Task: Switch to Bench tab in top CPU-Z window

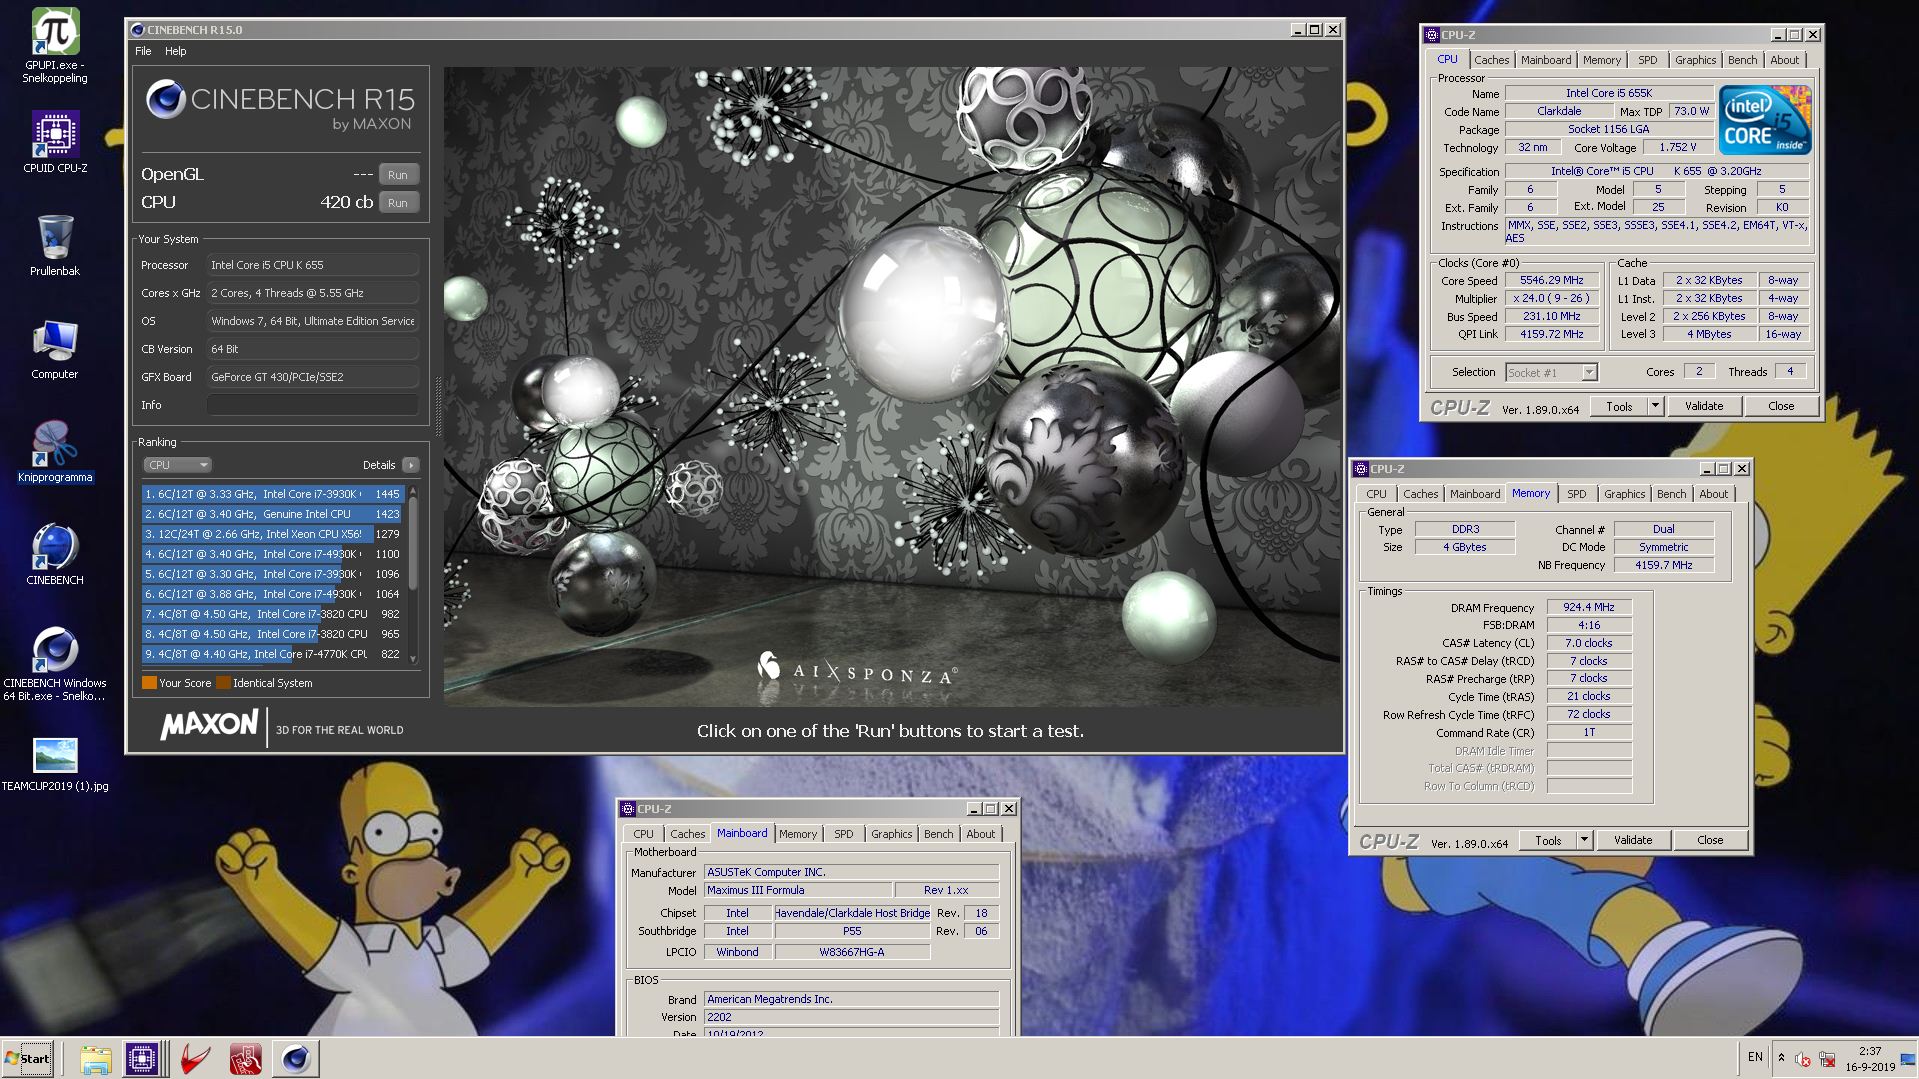Action: [x=1742, y=60]
